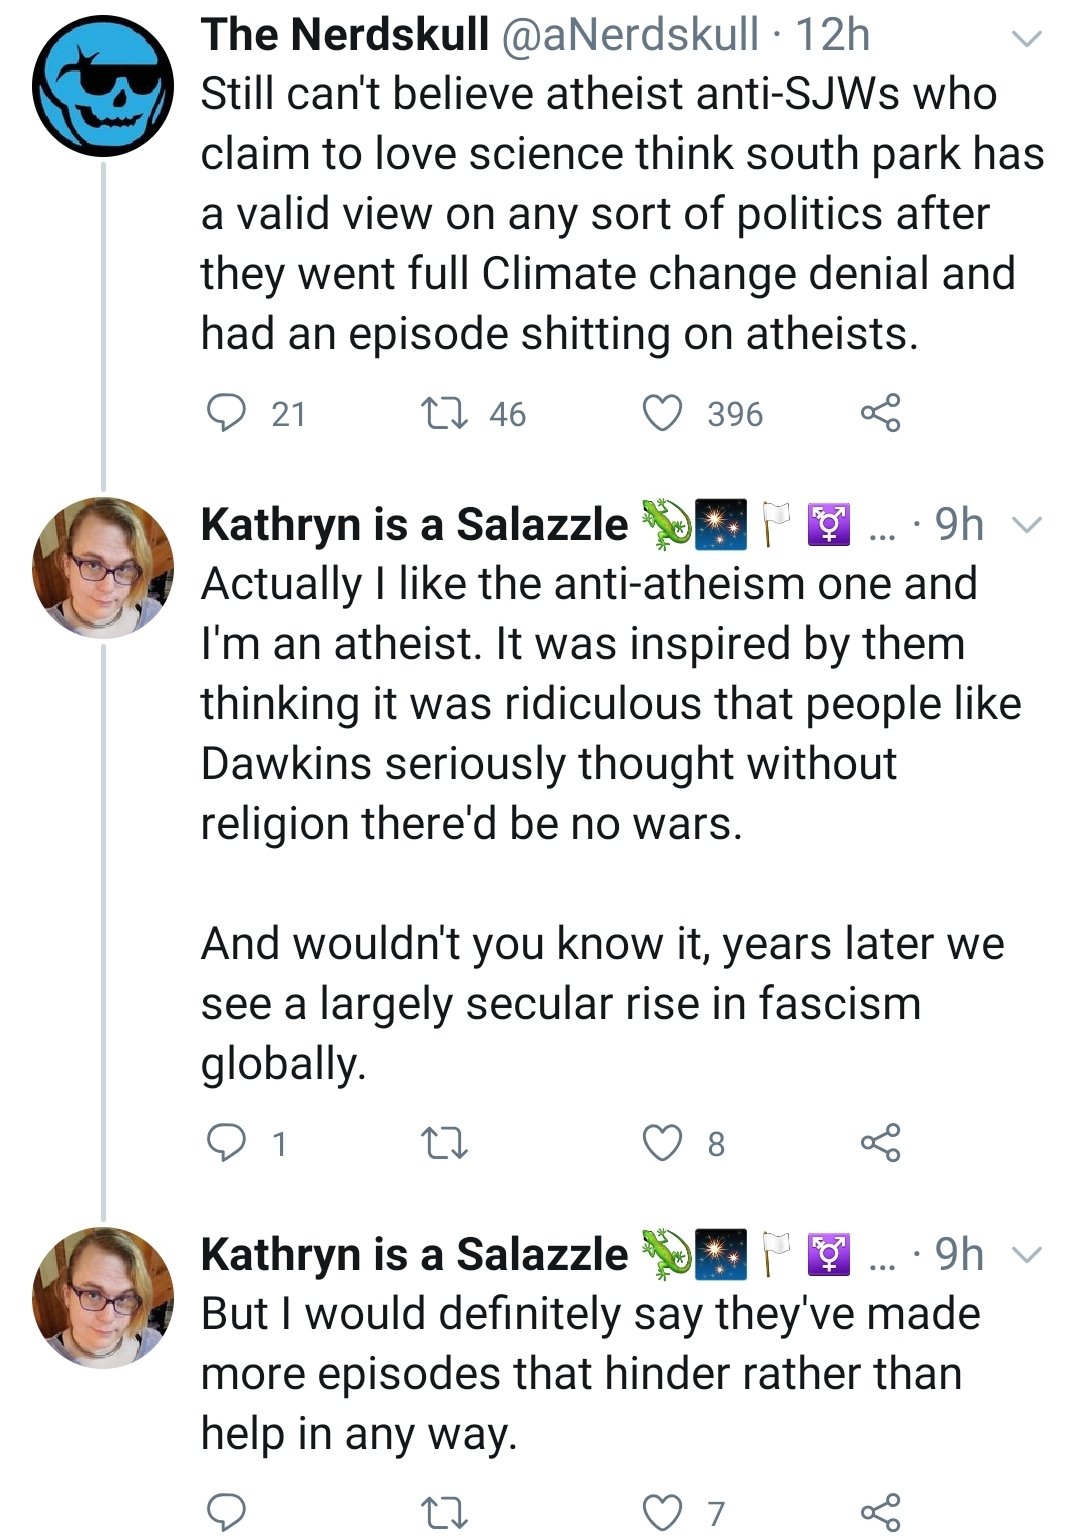
Task: Open options chevron on Kathryn's second reply
Action: click(x=1026, y=1255)
